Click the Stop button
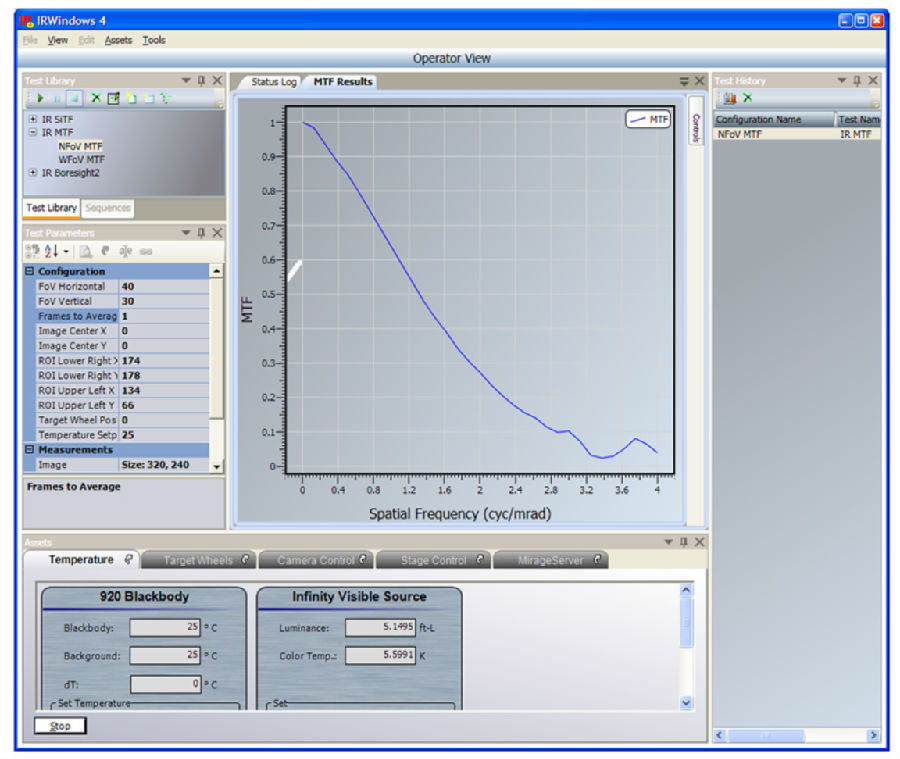This screenshot has height=759, width=900. point(60,726)
